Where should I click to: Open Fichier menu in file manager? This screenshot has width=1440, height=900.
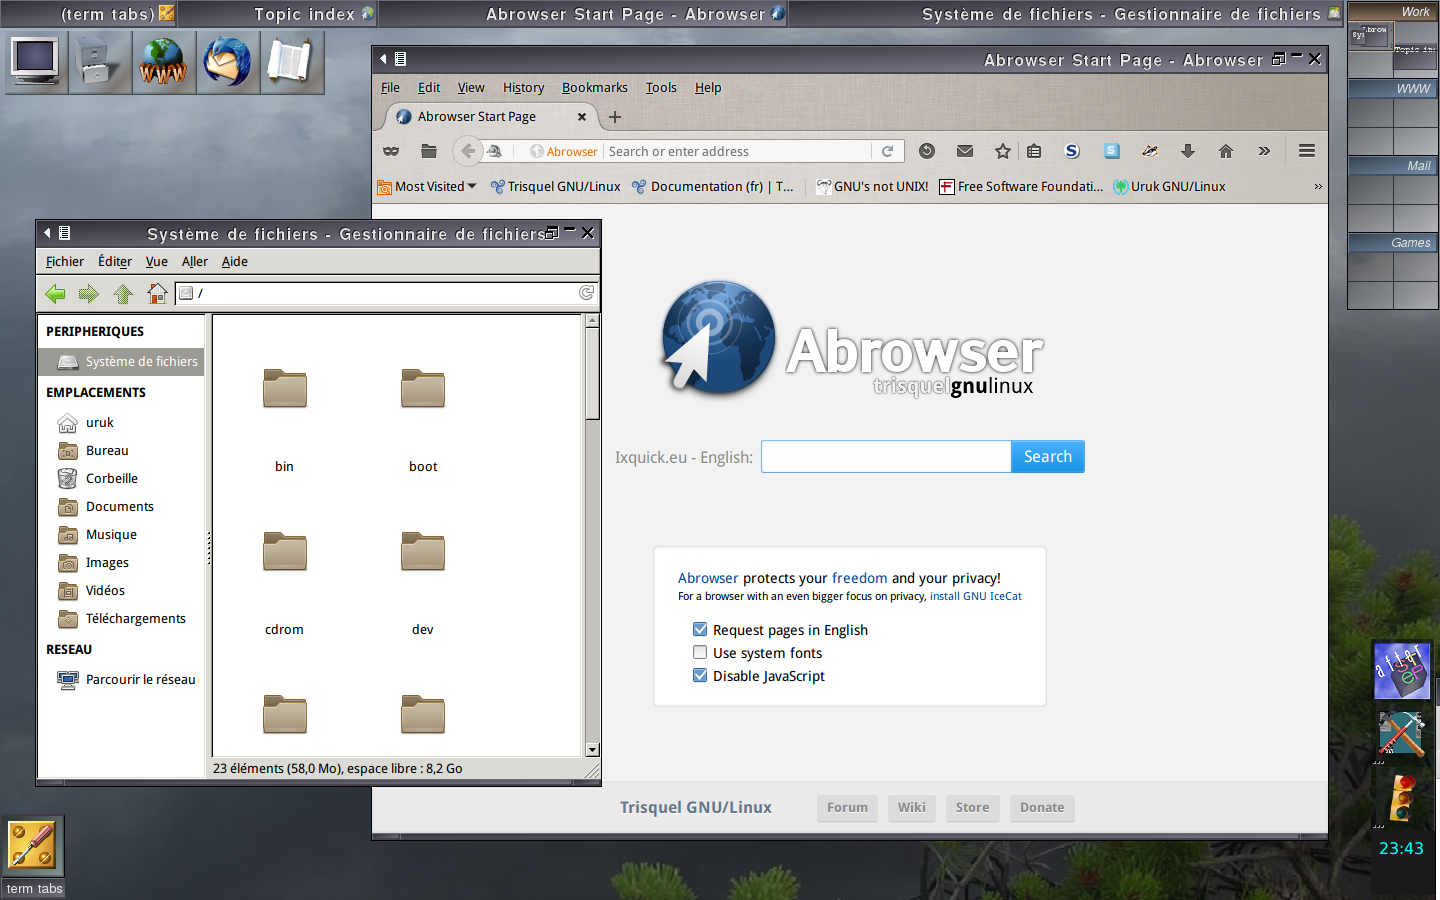tap(65, 262)
